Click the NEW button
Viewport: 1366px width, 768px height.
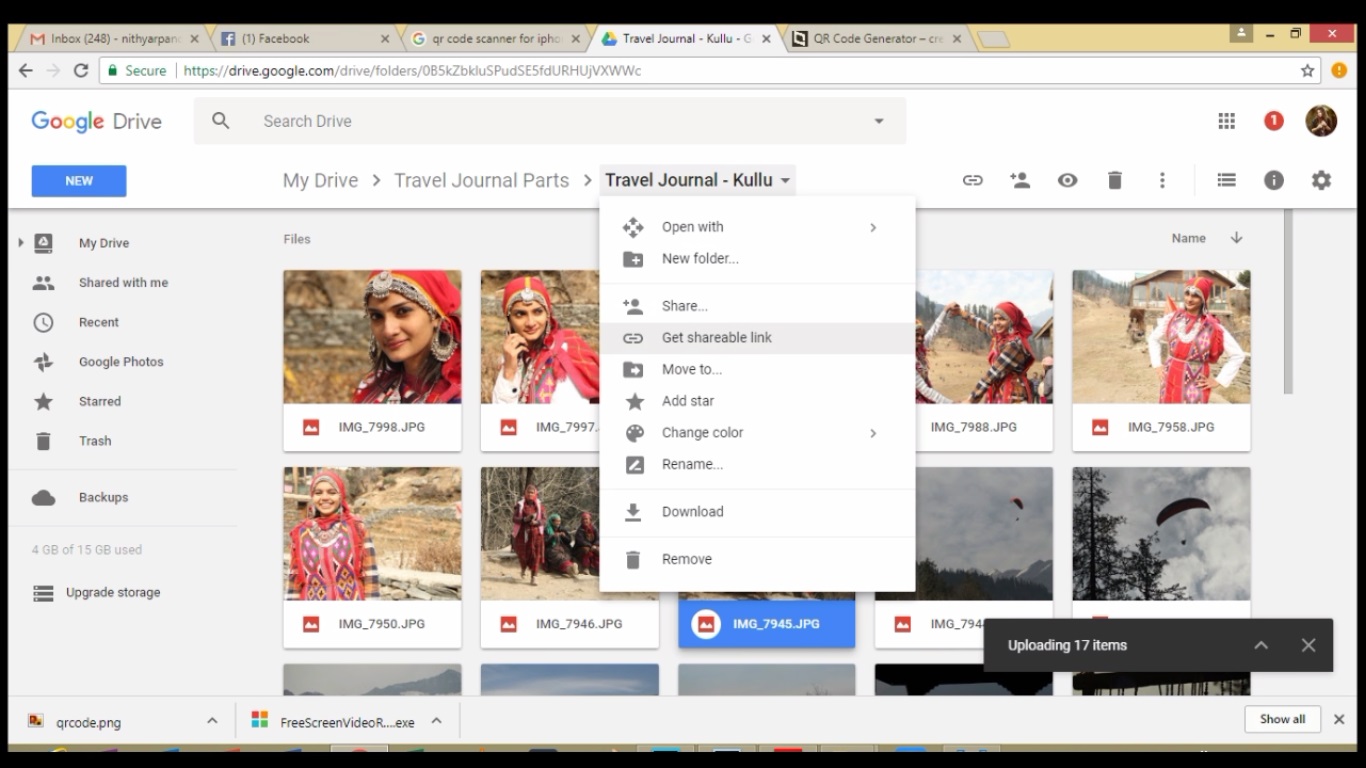pos(79,181)
